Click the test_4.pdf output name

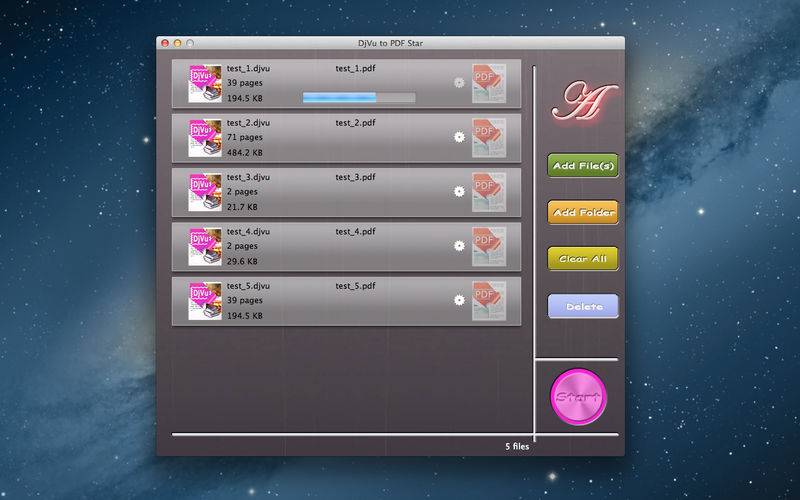pyautogui.click(x=355, y=232)
